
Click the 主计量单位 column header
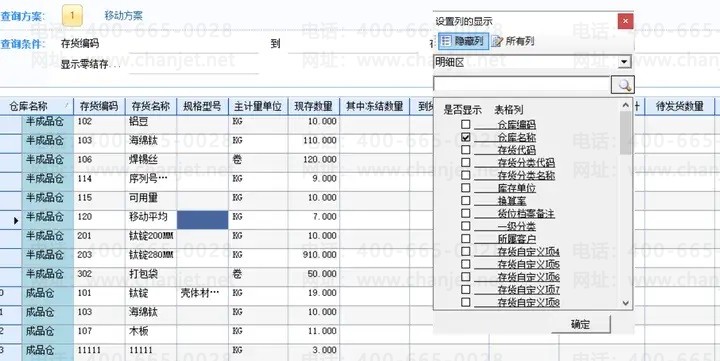[258, 107]
